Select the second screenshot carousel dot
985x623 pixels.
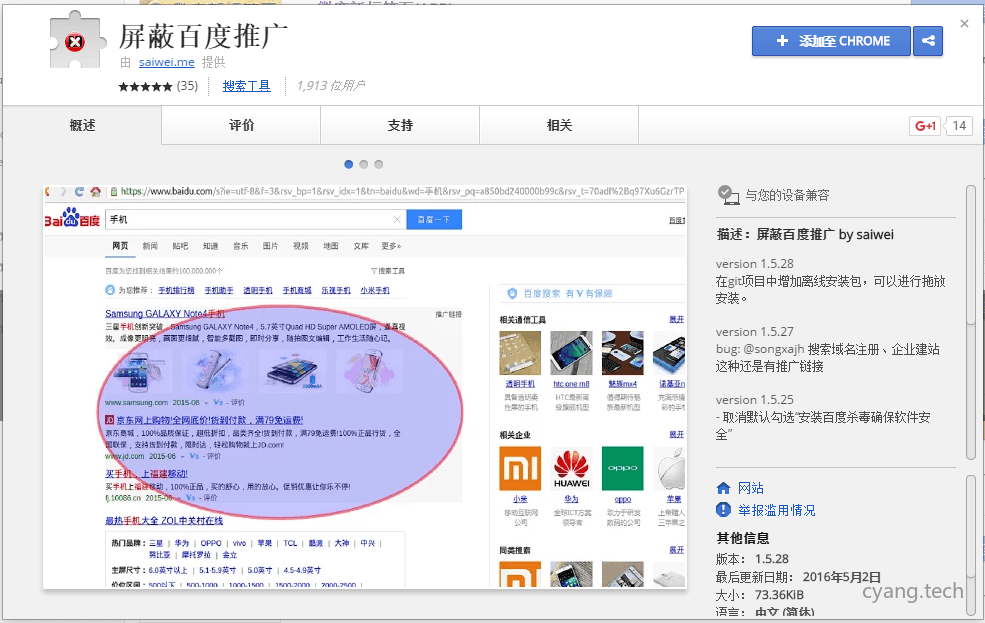click(363, 163)
